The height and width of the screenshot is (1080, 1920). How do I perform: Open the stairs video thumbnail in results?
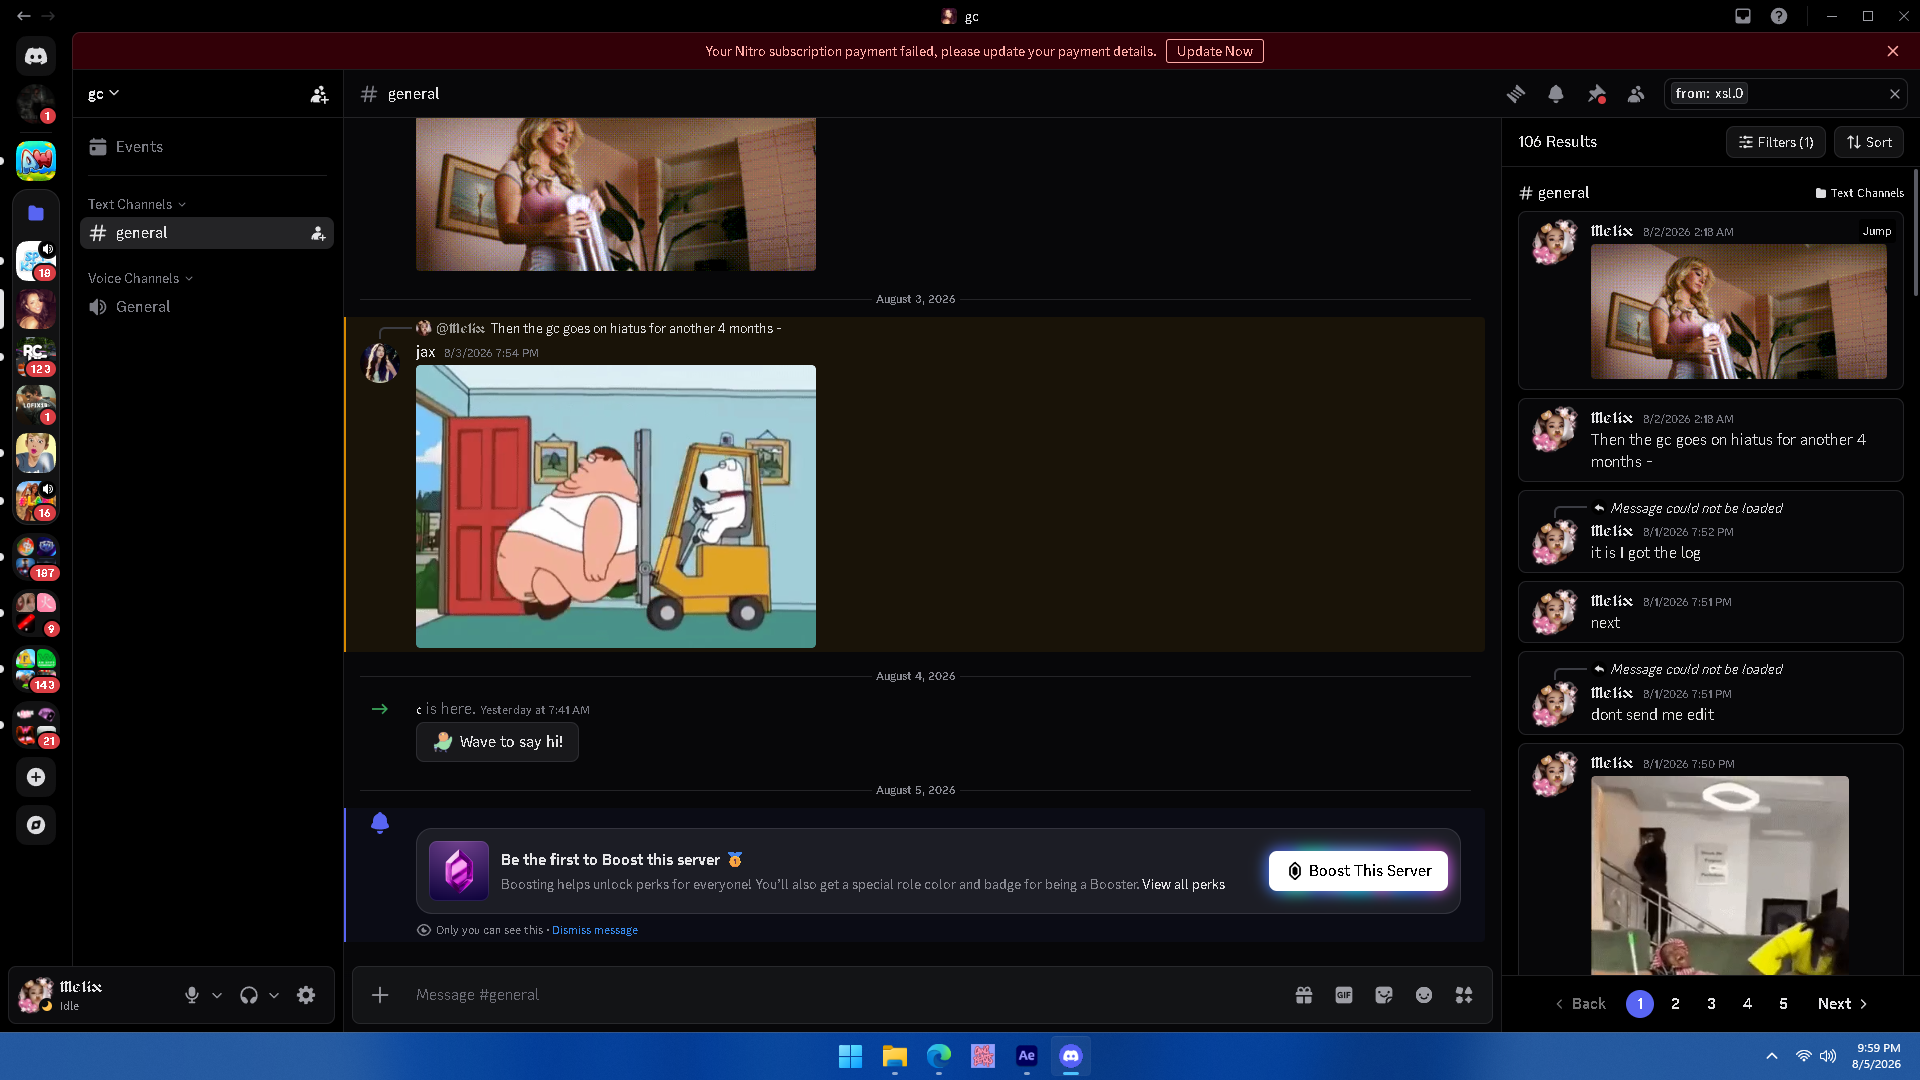[x=1720, y=875]
